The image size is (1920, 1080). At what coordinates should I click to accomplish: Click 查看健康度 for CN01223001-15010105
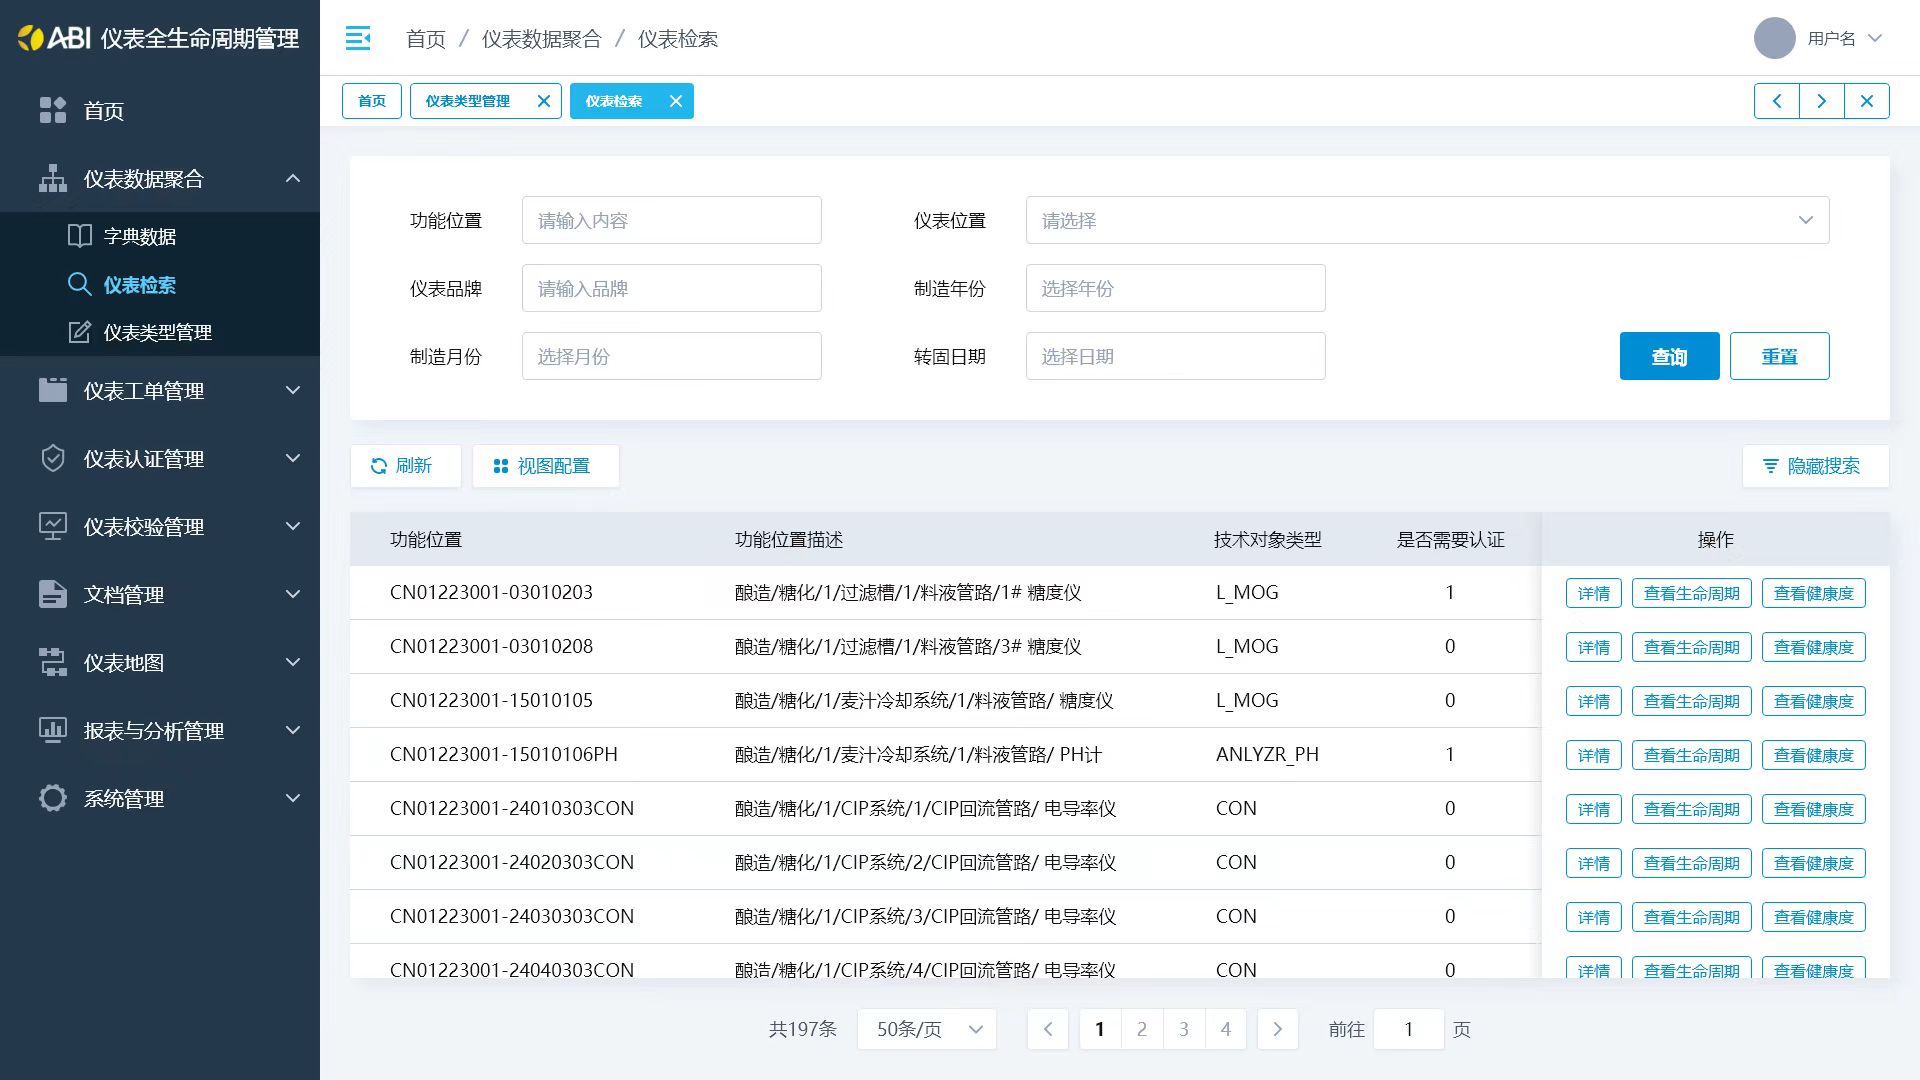1813,701
